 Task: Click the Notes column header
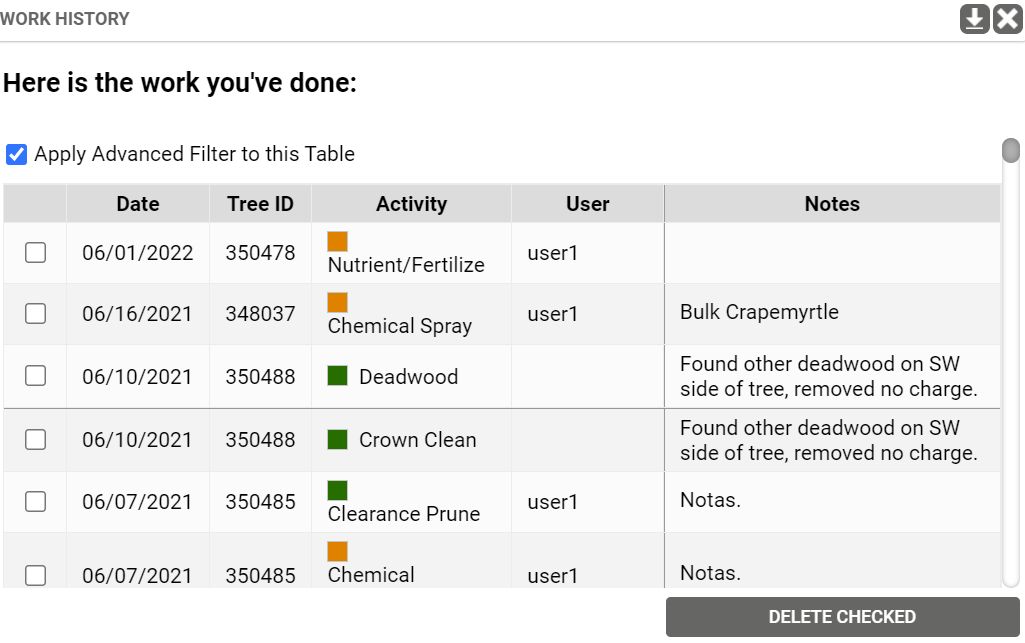832,204
